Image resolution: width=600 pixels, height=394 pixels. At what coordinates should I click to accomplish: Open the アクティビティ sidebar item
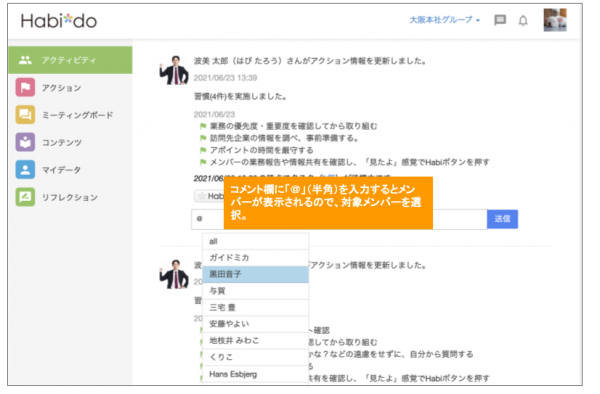(70, 60)
